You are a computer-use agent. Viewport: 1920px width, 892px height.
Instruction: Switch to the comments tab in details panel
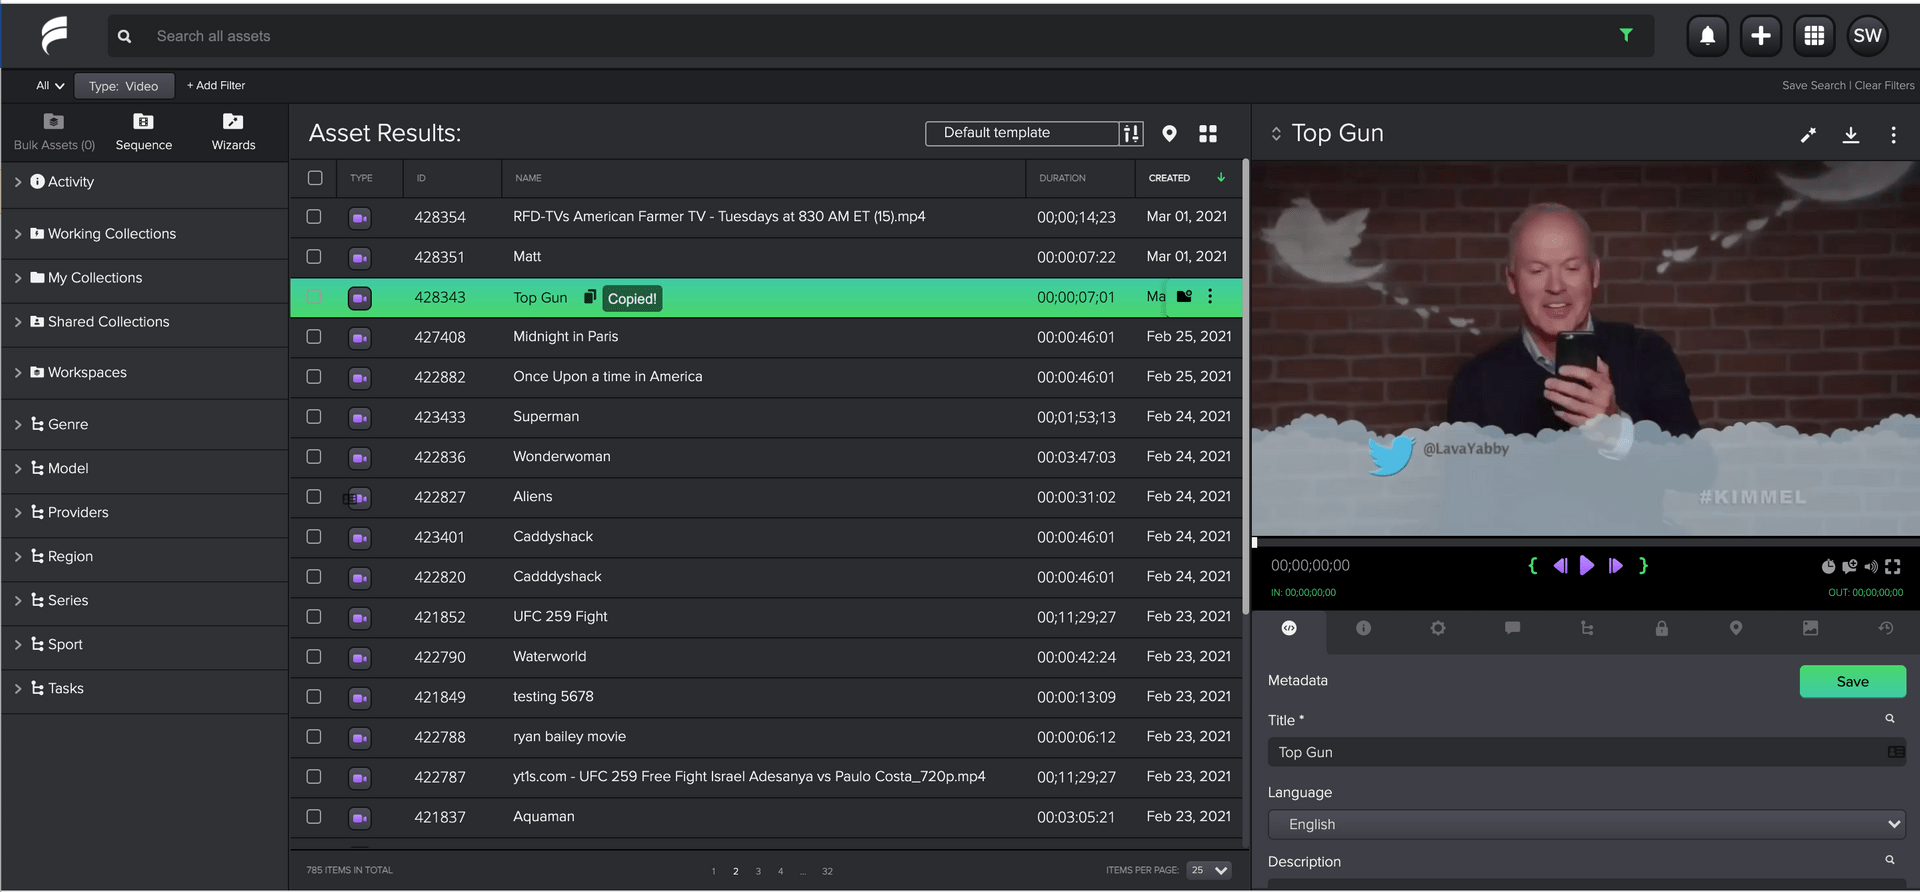[1512, 628]
